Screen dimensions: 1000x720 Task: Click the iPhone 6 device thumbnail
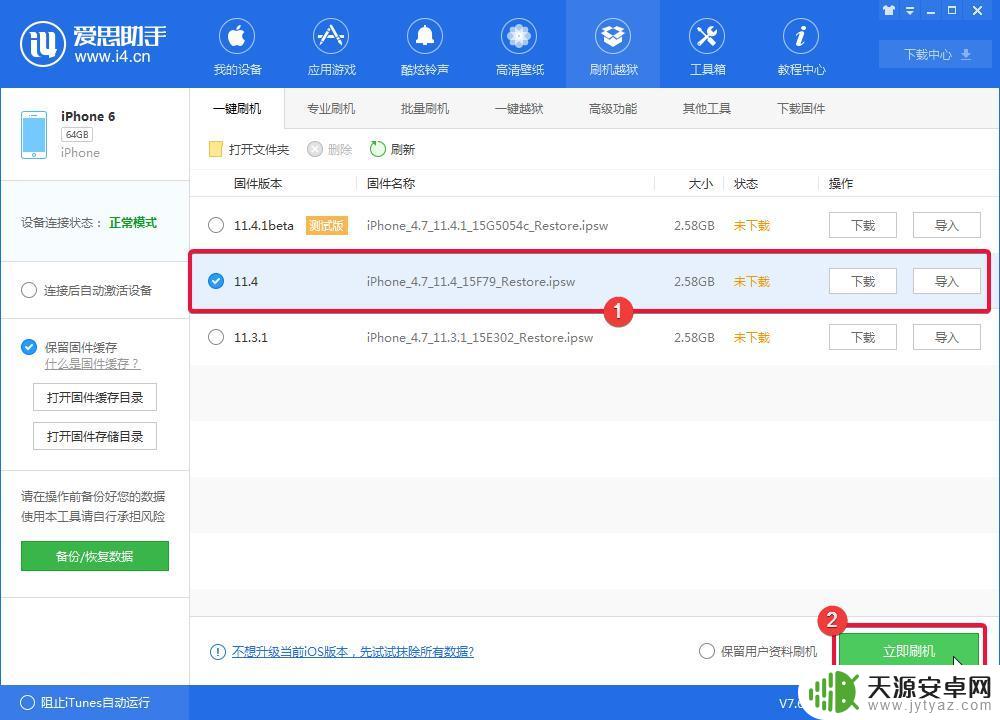coord(34,135)
